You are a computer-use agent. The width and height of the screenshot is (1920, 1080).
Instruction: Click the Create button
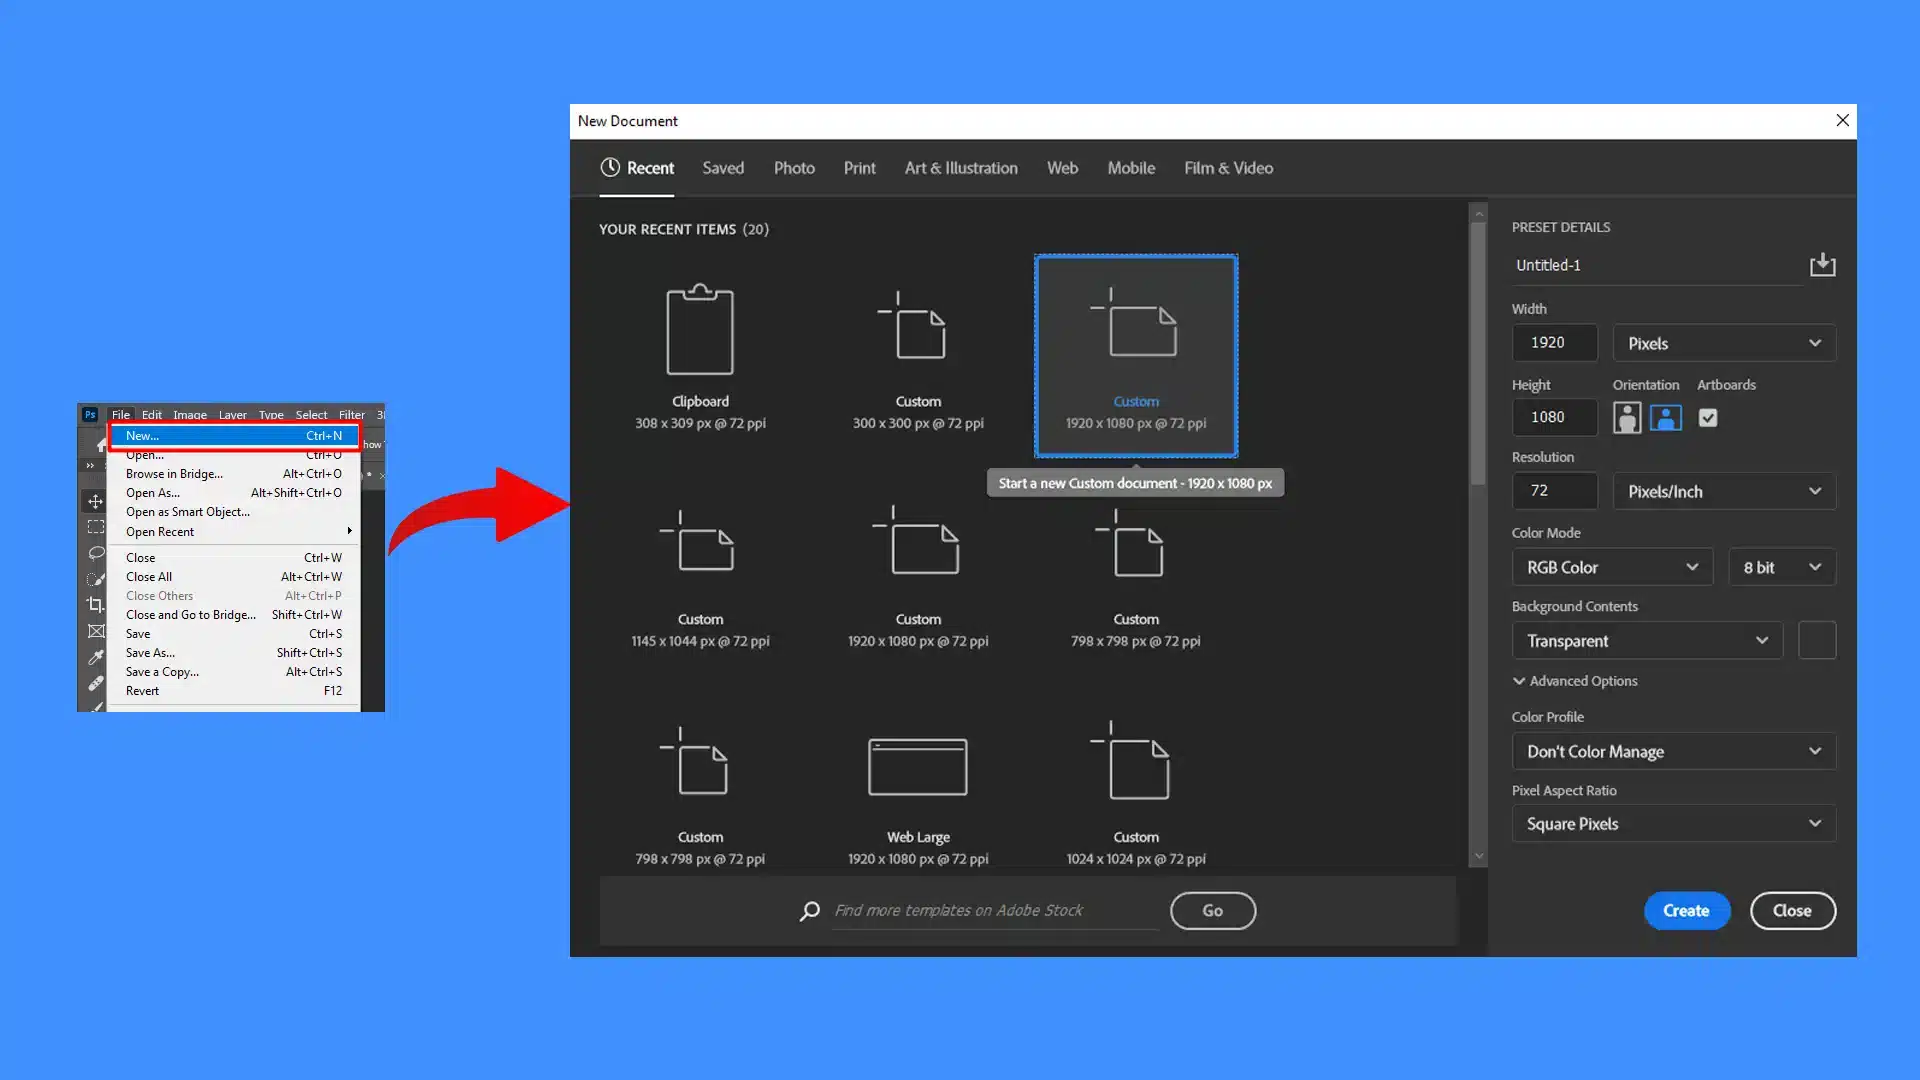coord(1686,911)
